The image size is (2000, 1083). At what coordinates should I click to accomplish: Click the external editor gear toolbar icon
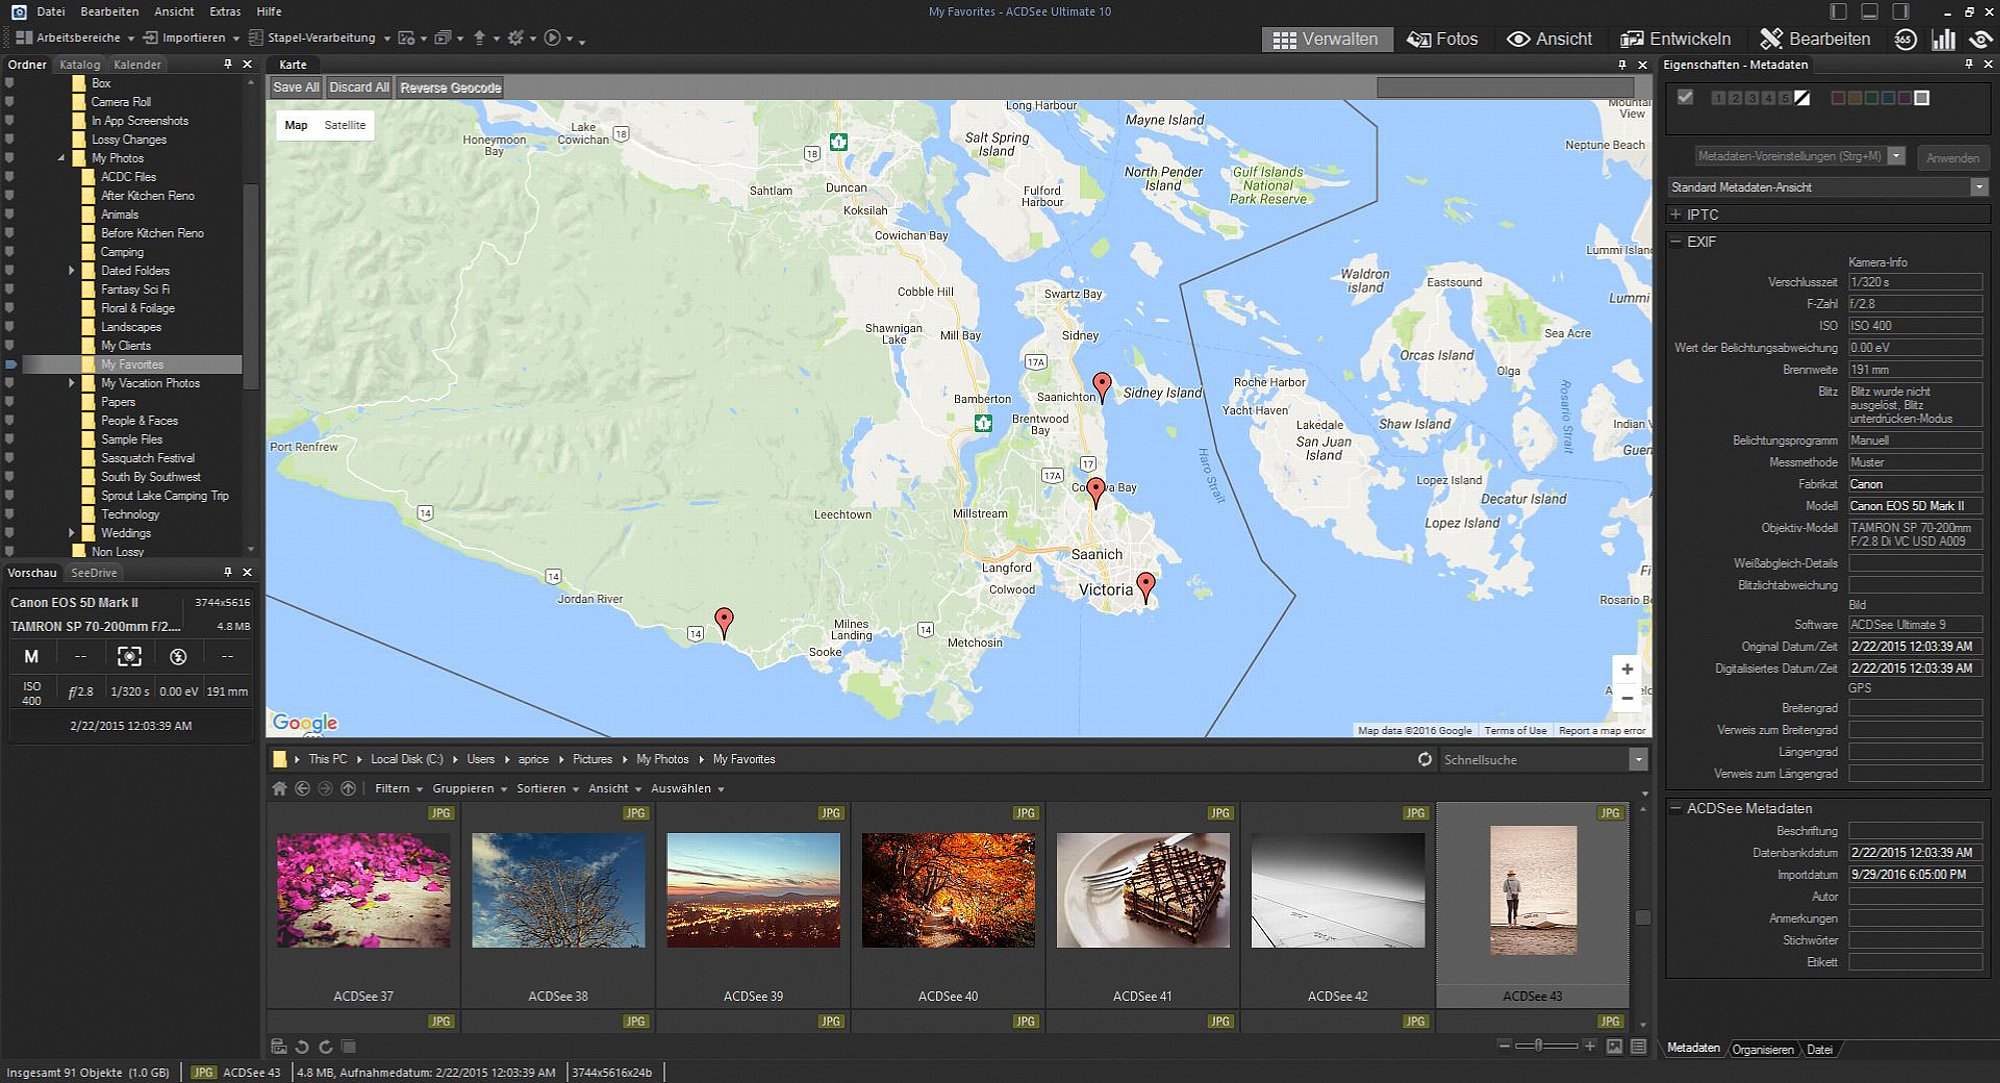click(516, 38)
